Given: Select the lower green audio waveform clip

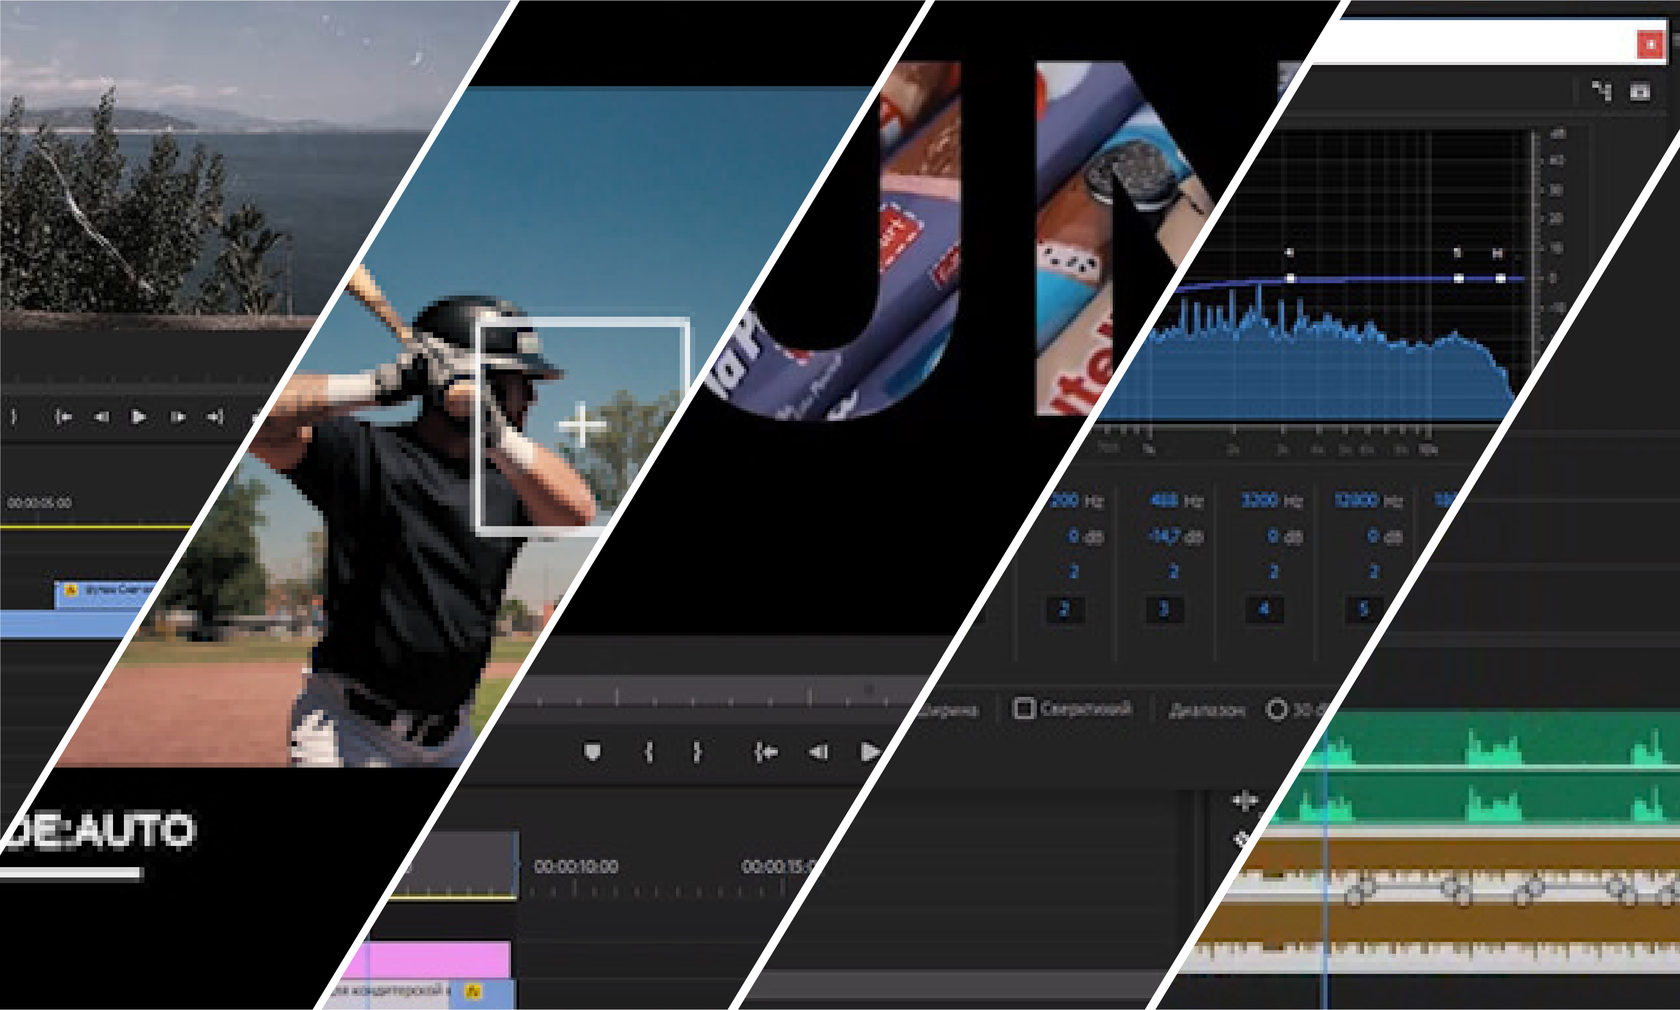Looking at the screenshot, I should tap(1475, 798).
